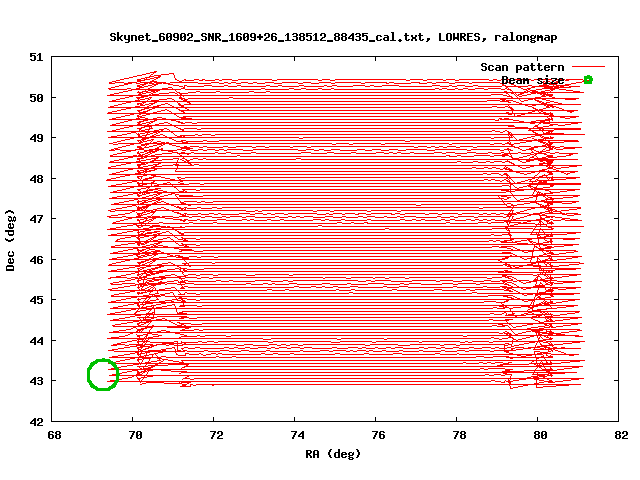
Task: Select the 'Beam size' legend label
Action: point(533,80)
